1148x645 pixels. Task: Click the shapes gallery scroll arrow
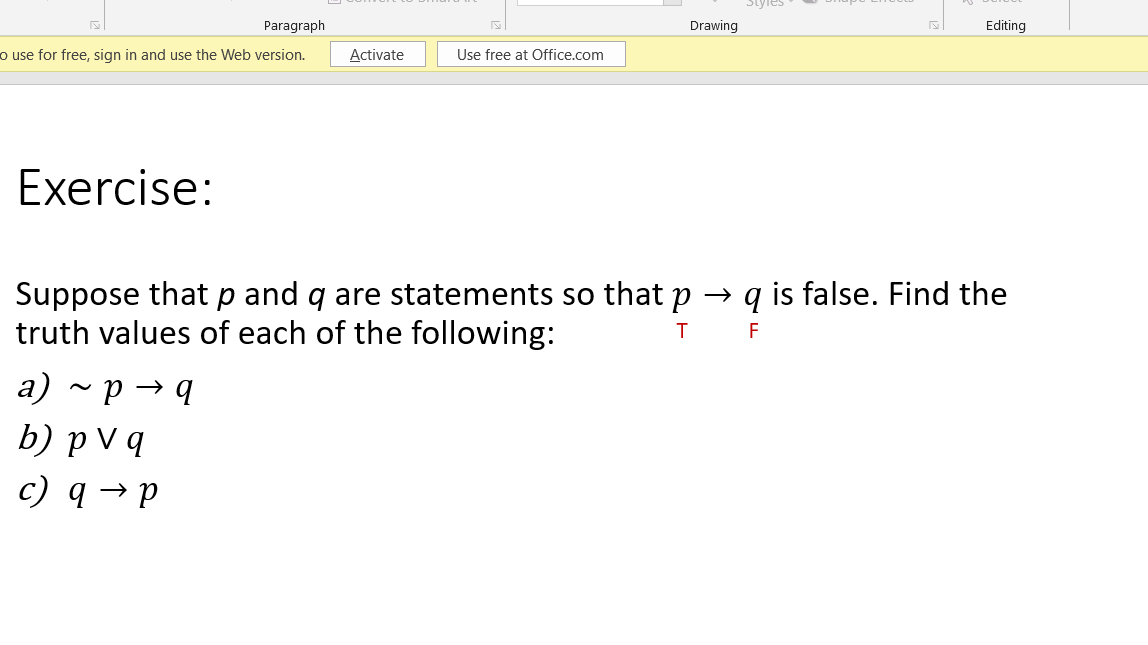674,2
